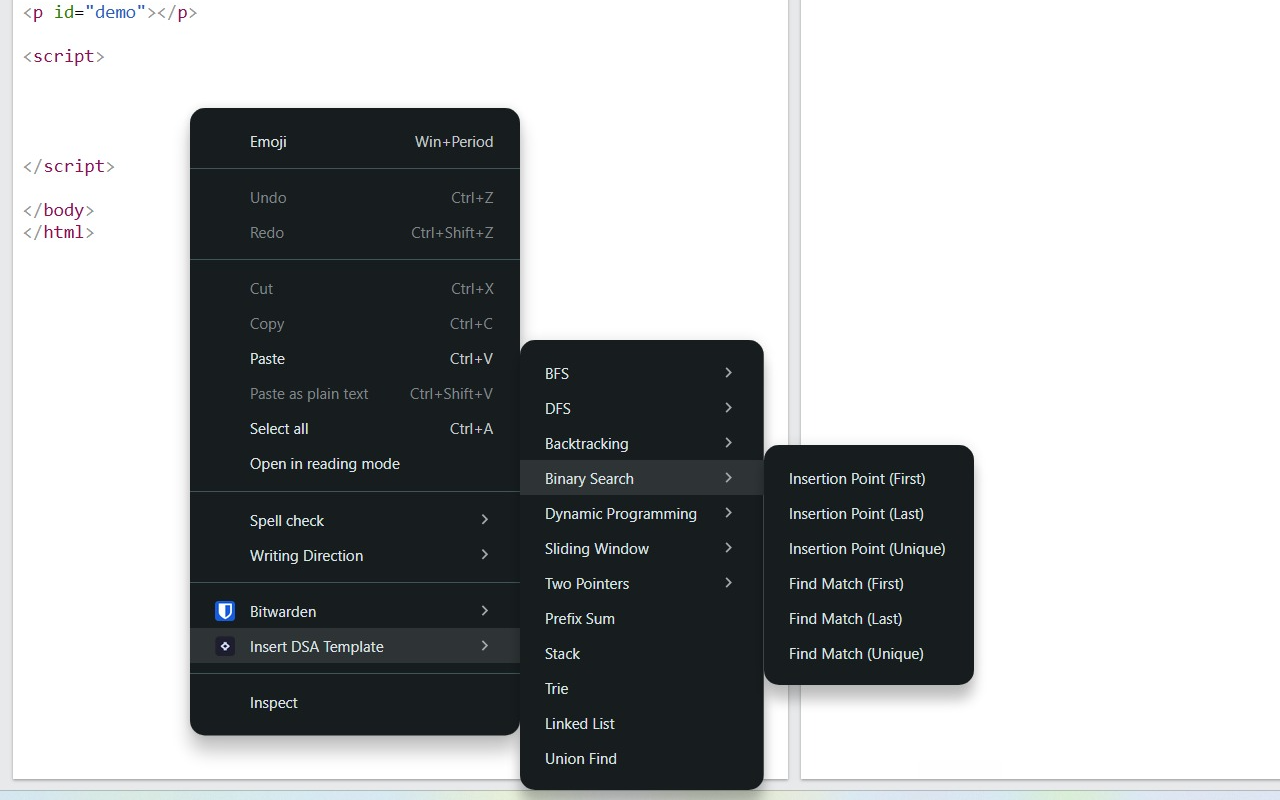1280x800 pixels.
Task: Select the Two Pointers entry
Action: coord(642,584)
